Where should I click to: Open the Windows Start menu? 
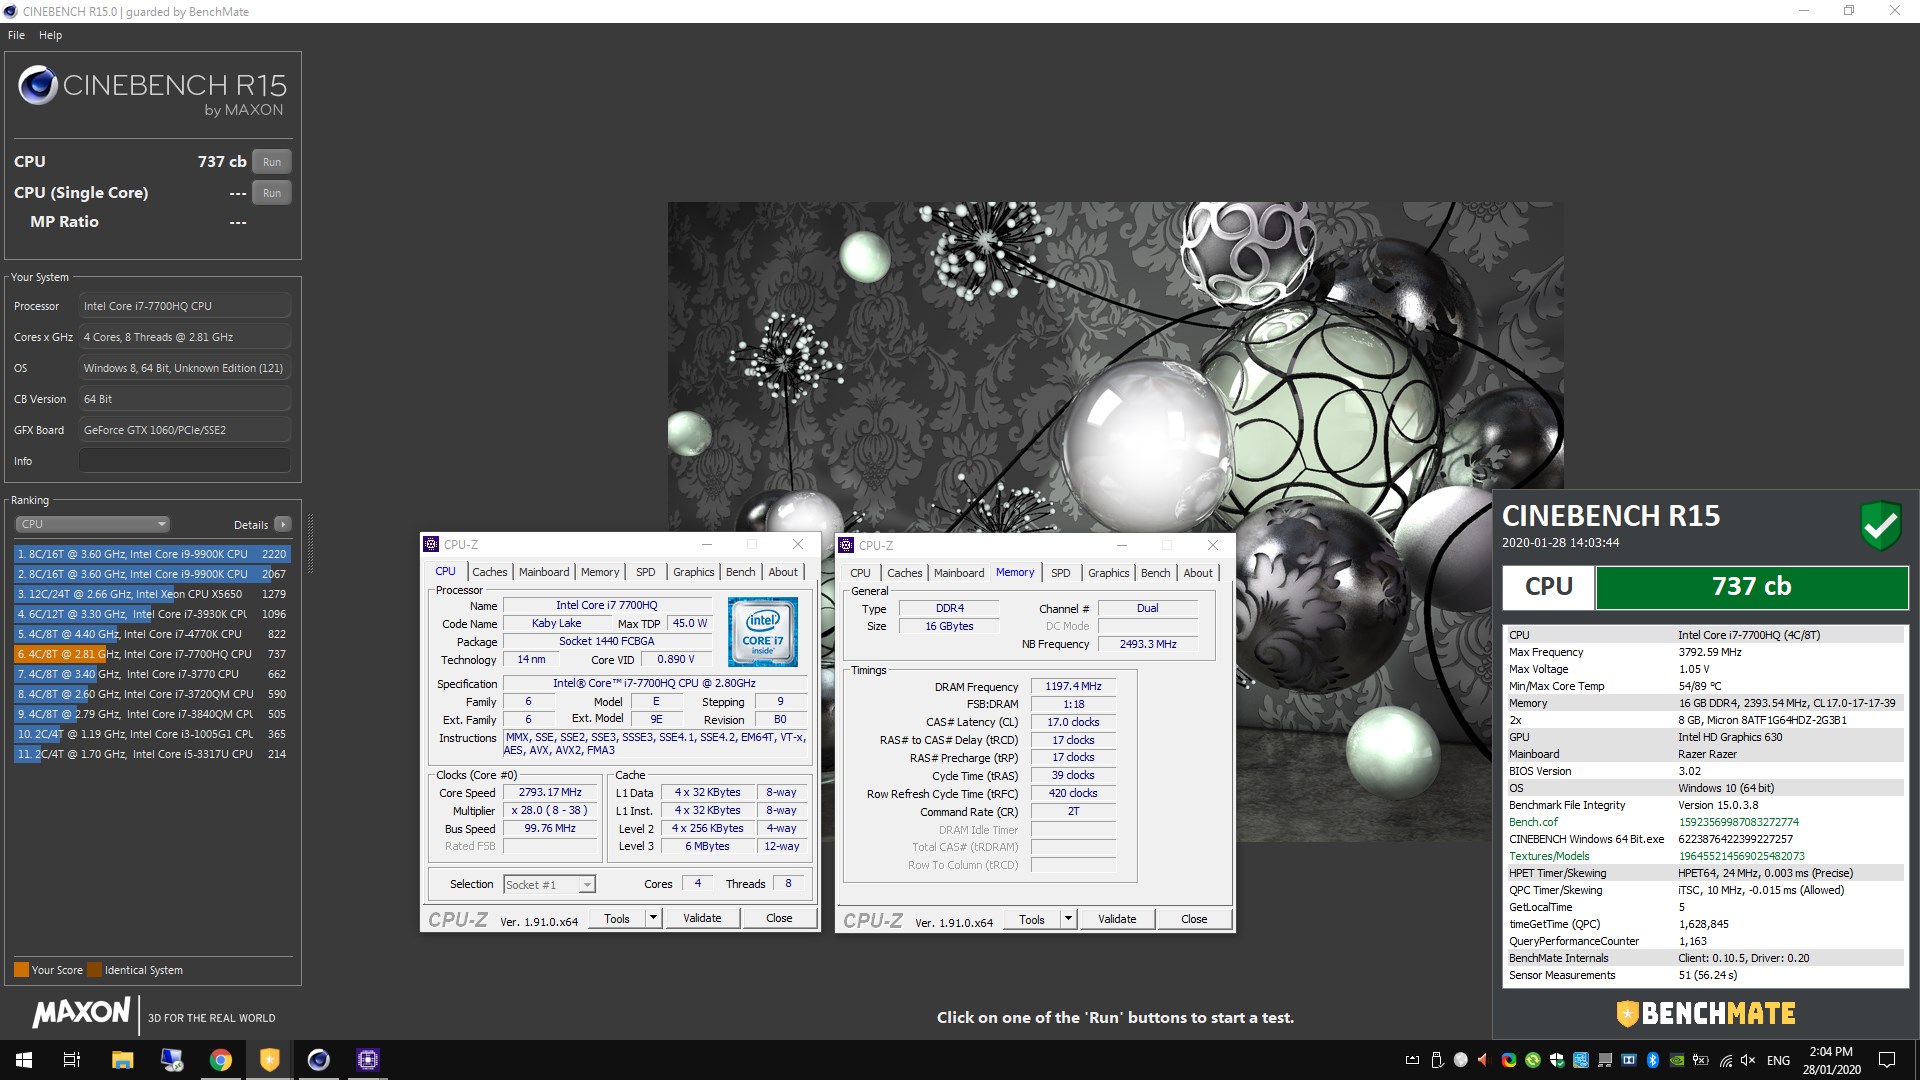coord(24,1060)
